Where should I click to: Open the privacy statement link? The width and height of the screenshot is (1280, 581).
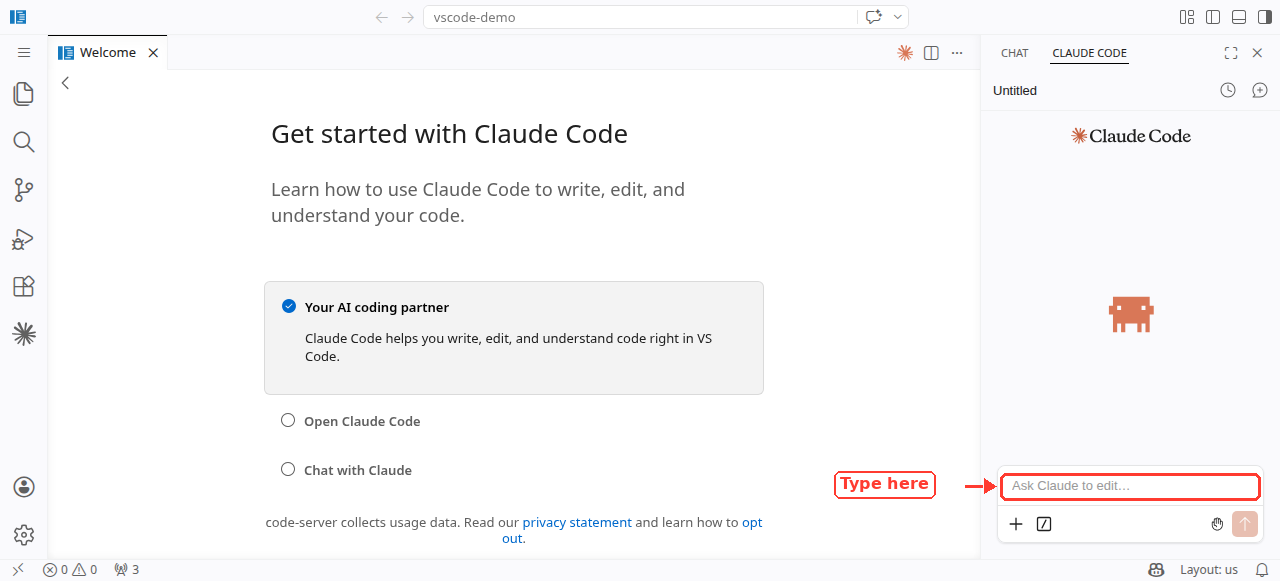(577, 522)
